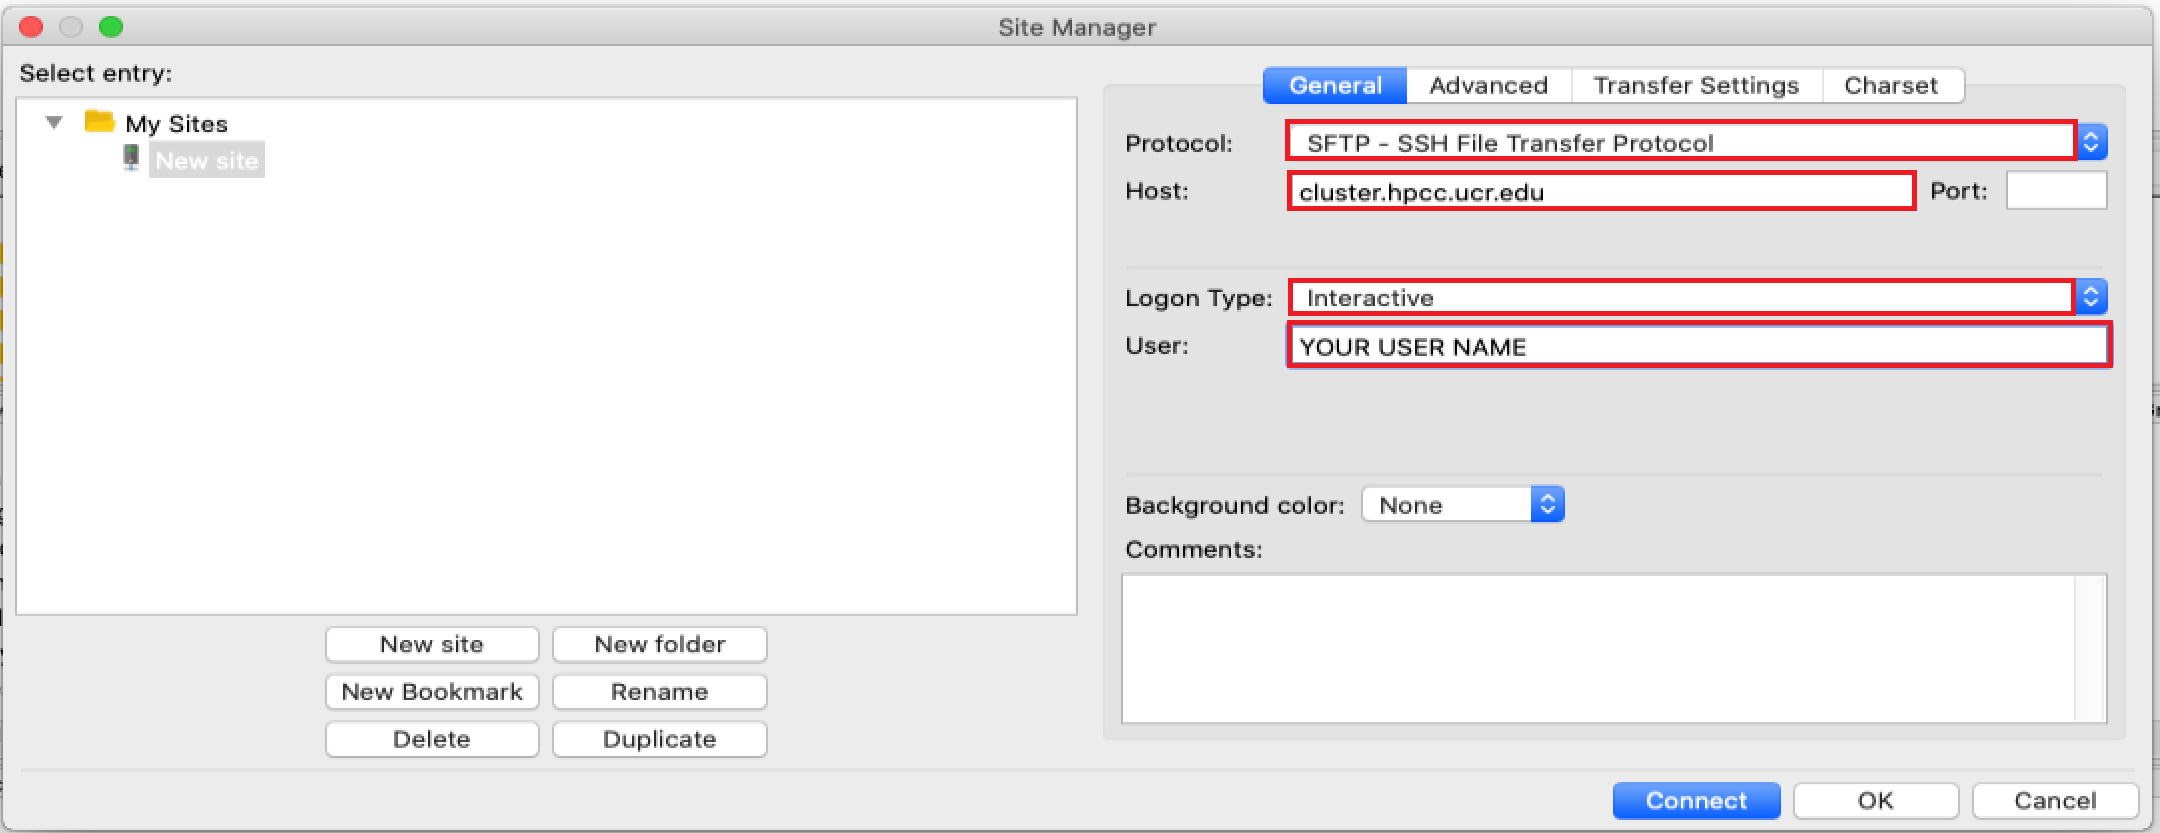Viewport: 2160px width, 833px height.
Task: Cancel the Site Manager dialog
Action: click(x=2054, y=801)
